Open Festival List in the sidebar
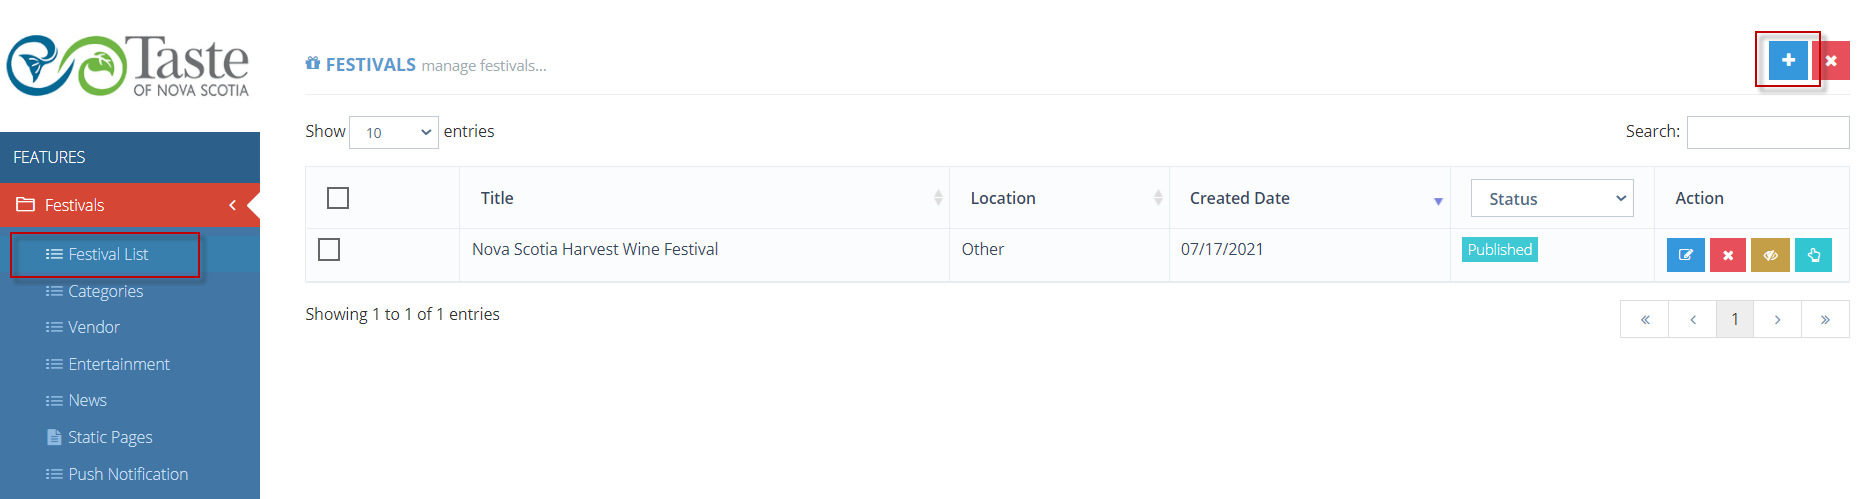 [108, 254]
